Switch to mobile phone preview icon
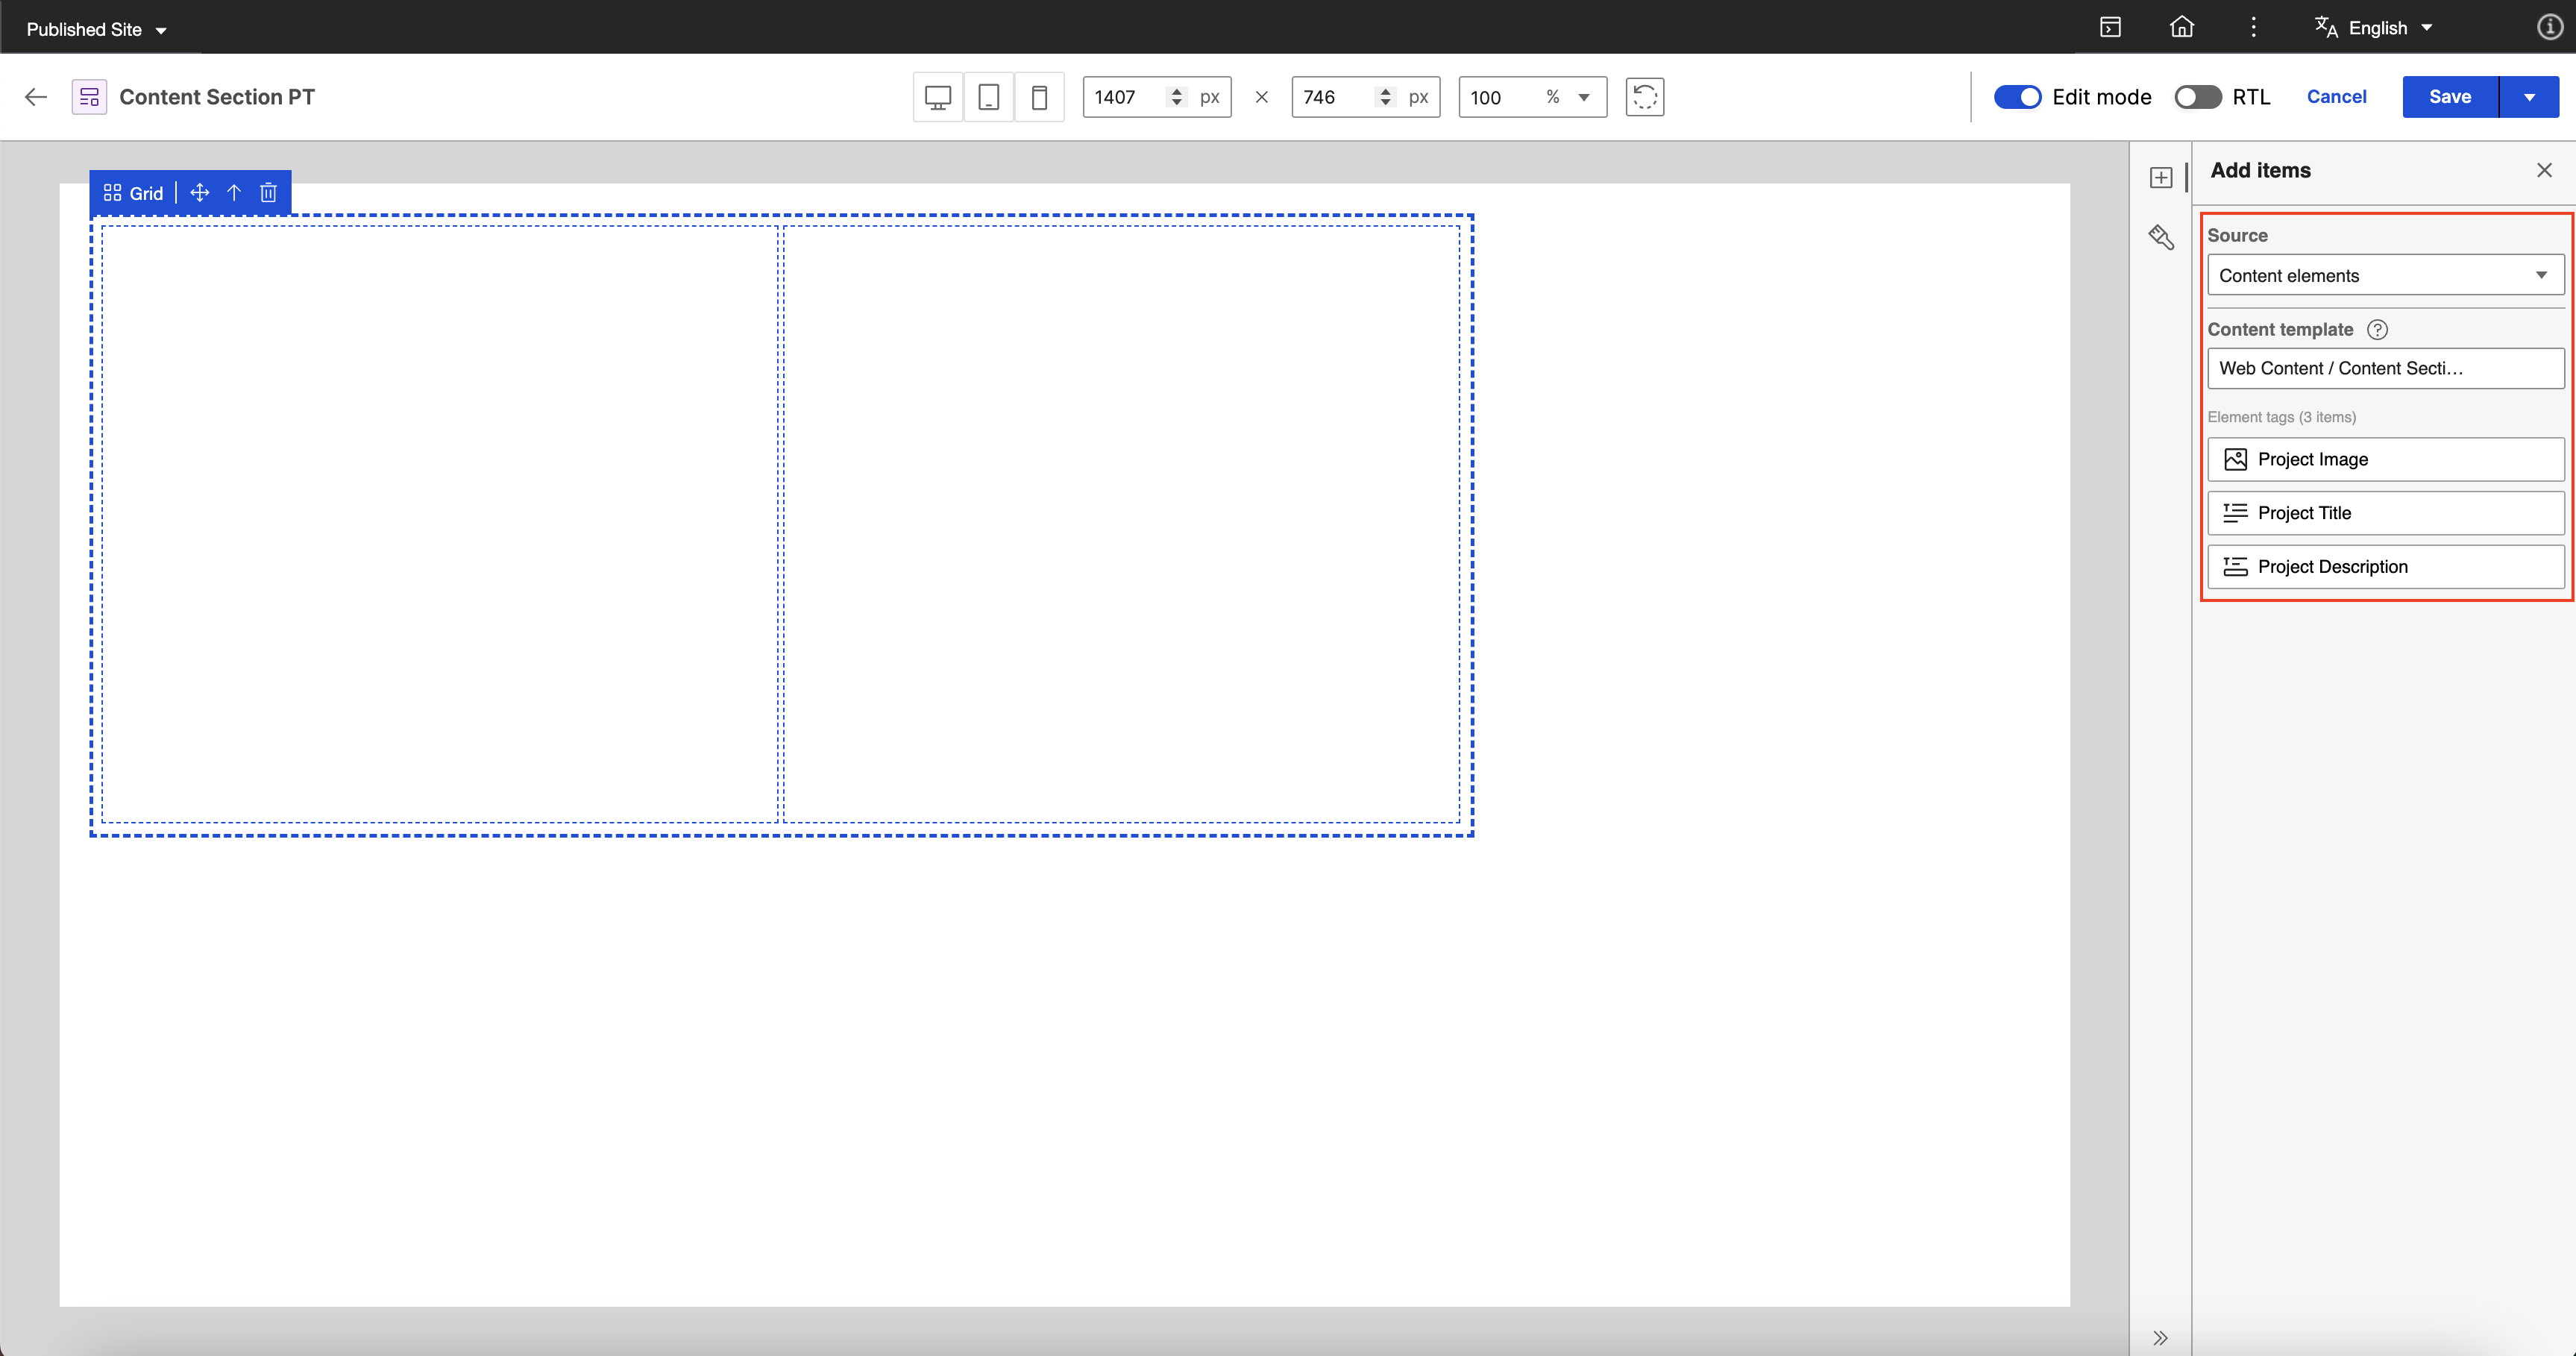 1039,97
